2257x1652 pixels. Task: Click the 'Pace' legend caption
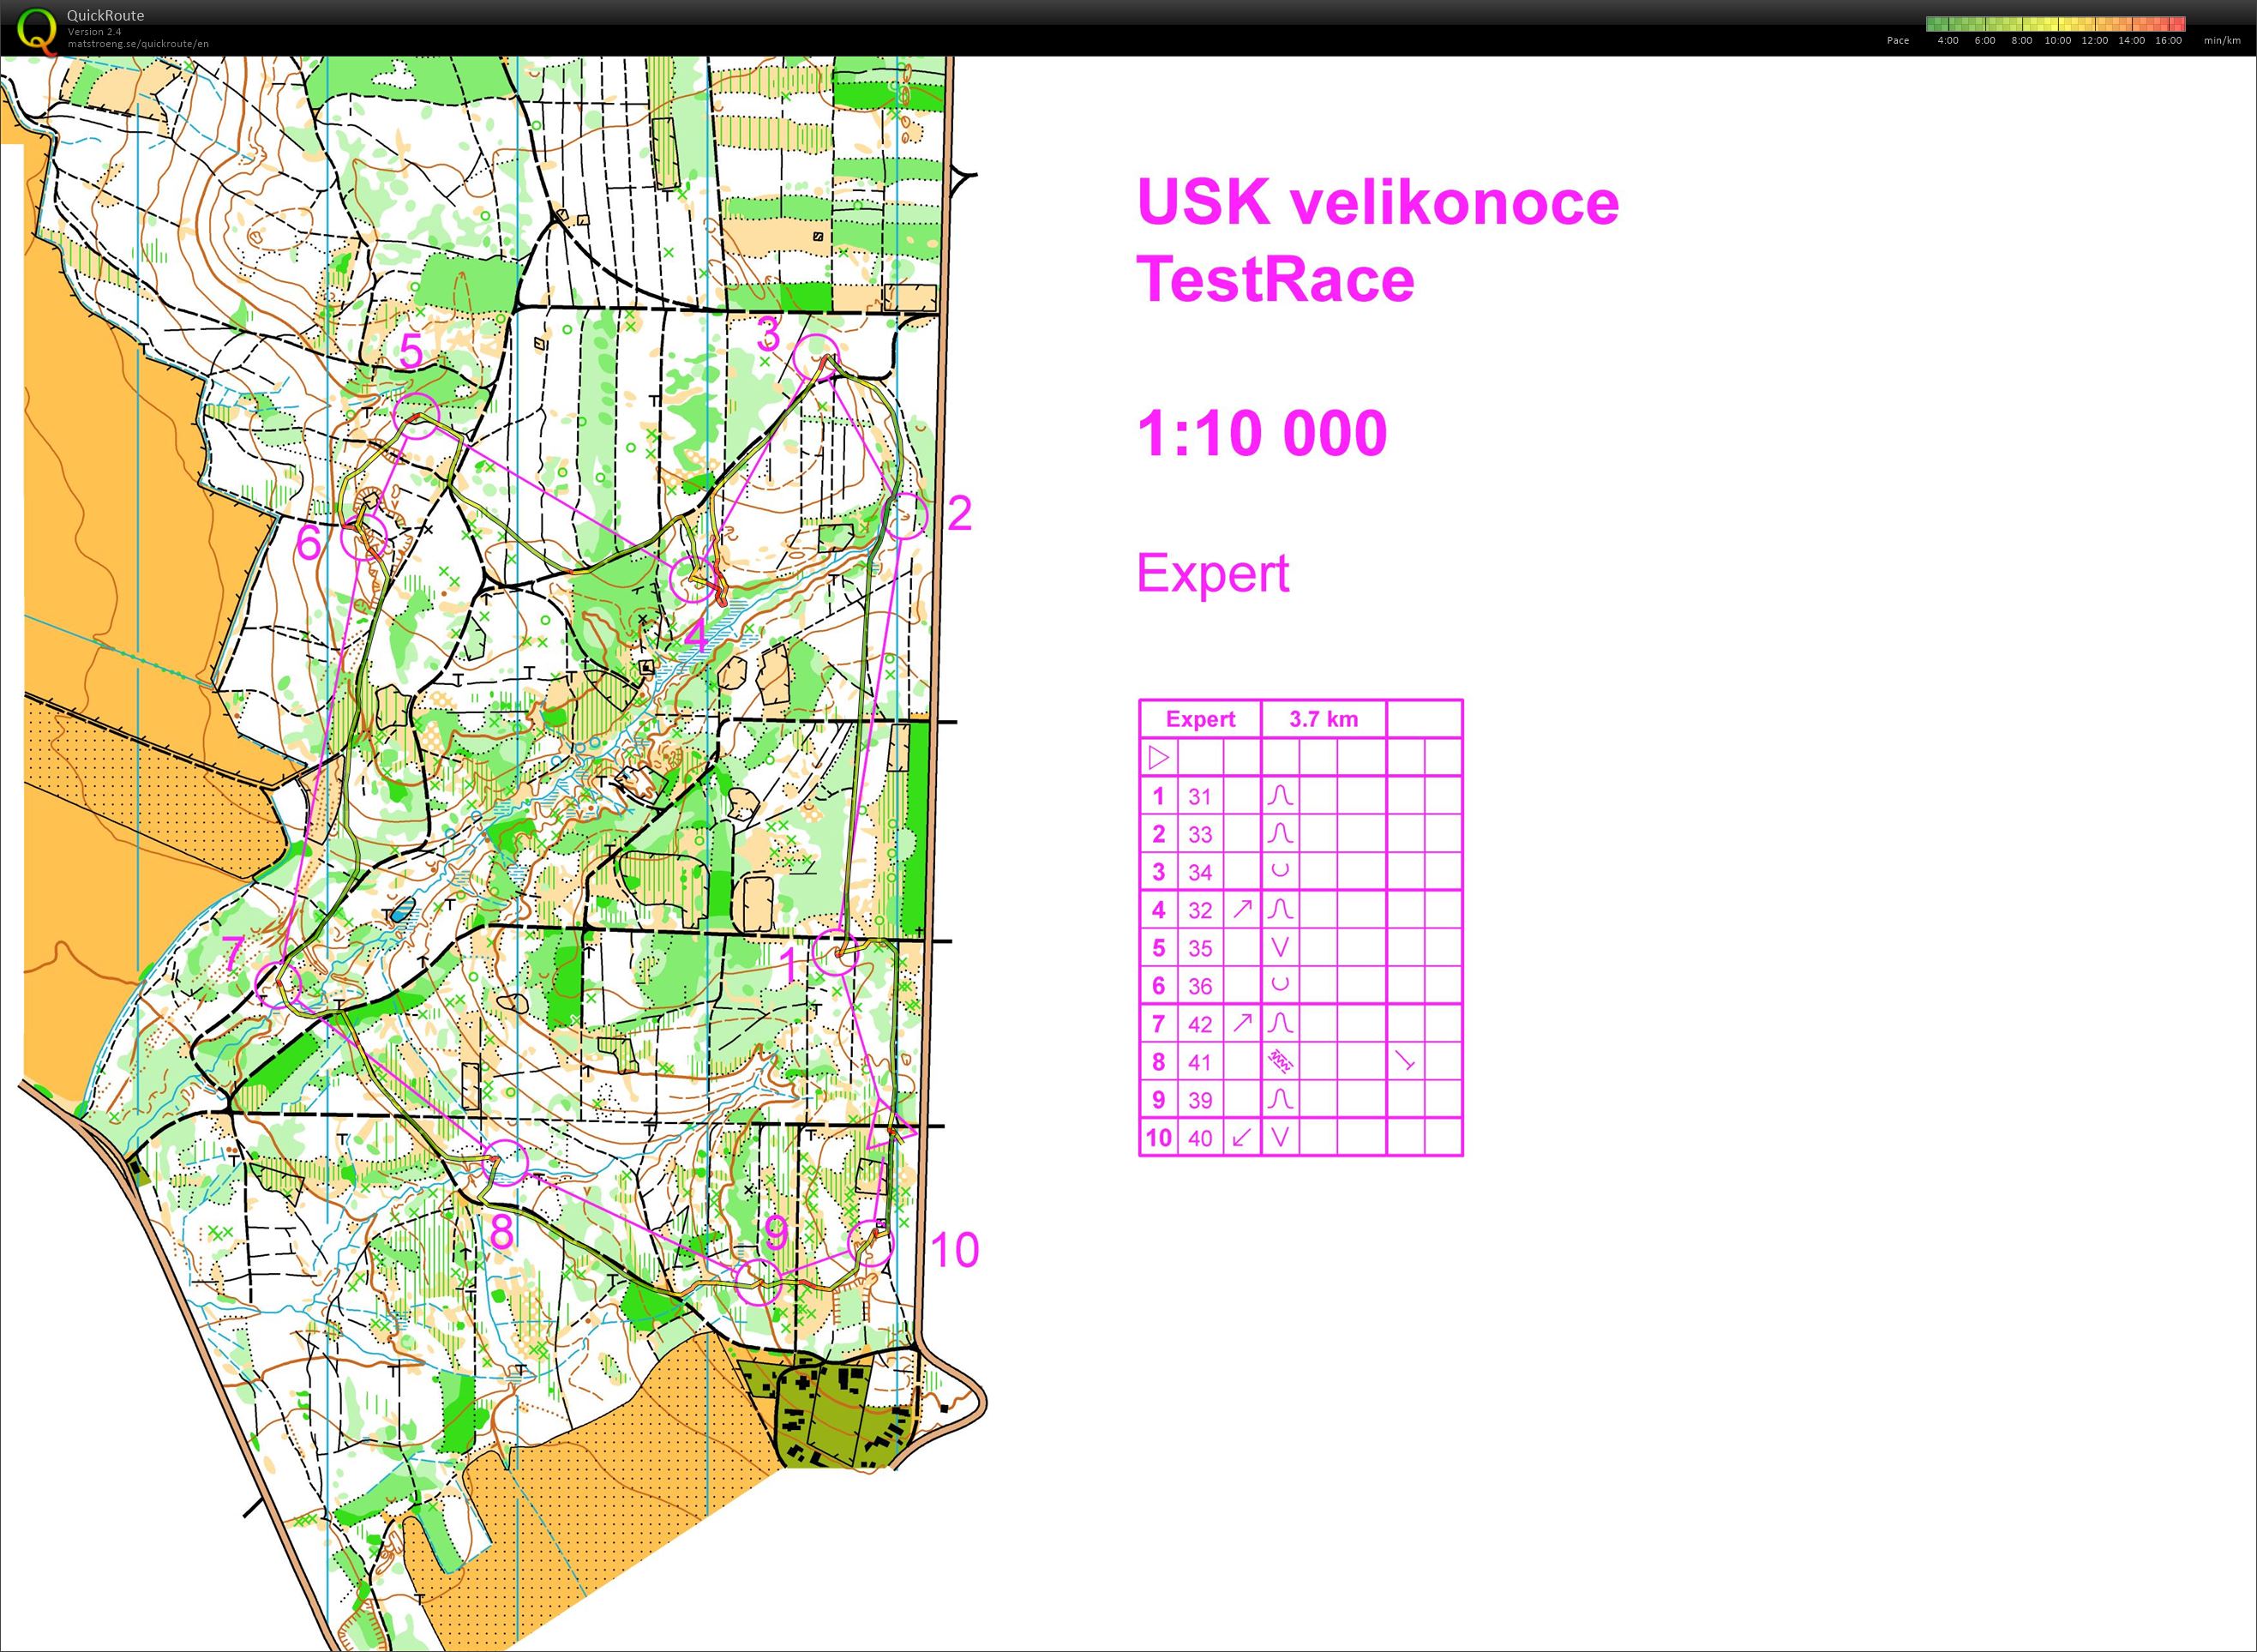(x=1897, y=41)
